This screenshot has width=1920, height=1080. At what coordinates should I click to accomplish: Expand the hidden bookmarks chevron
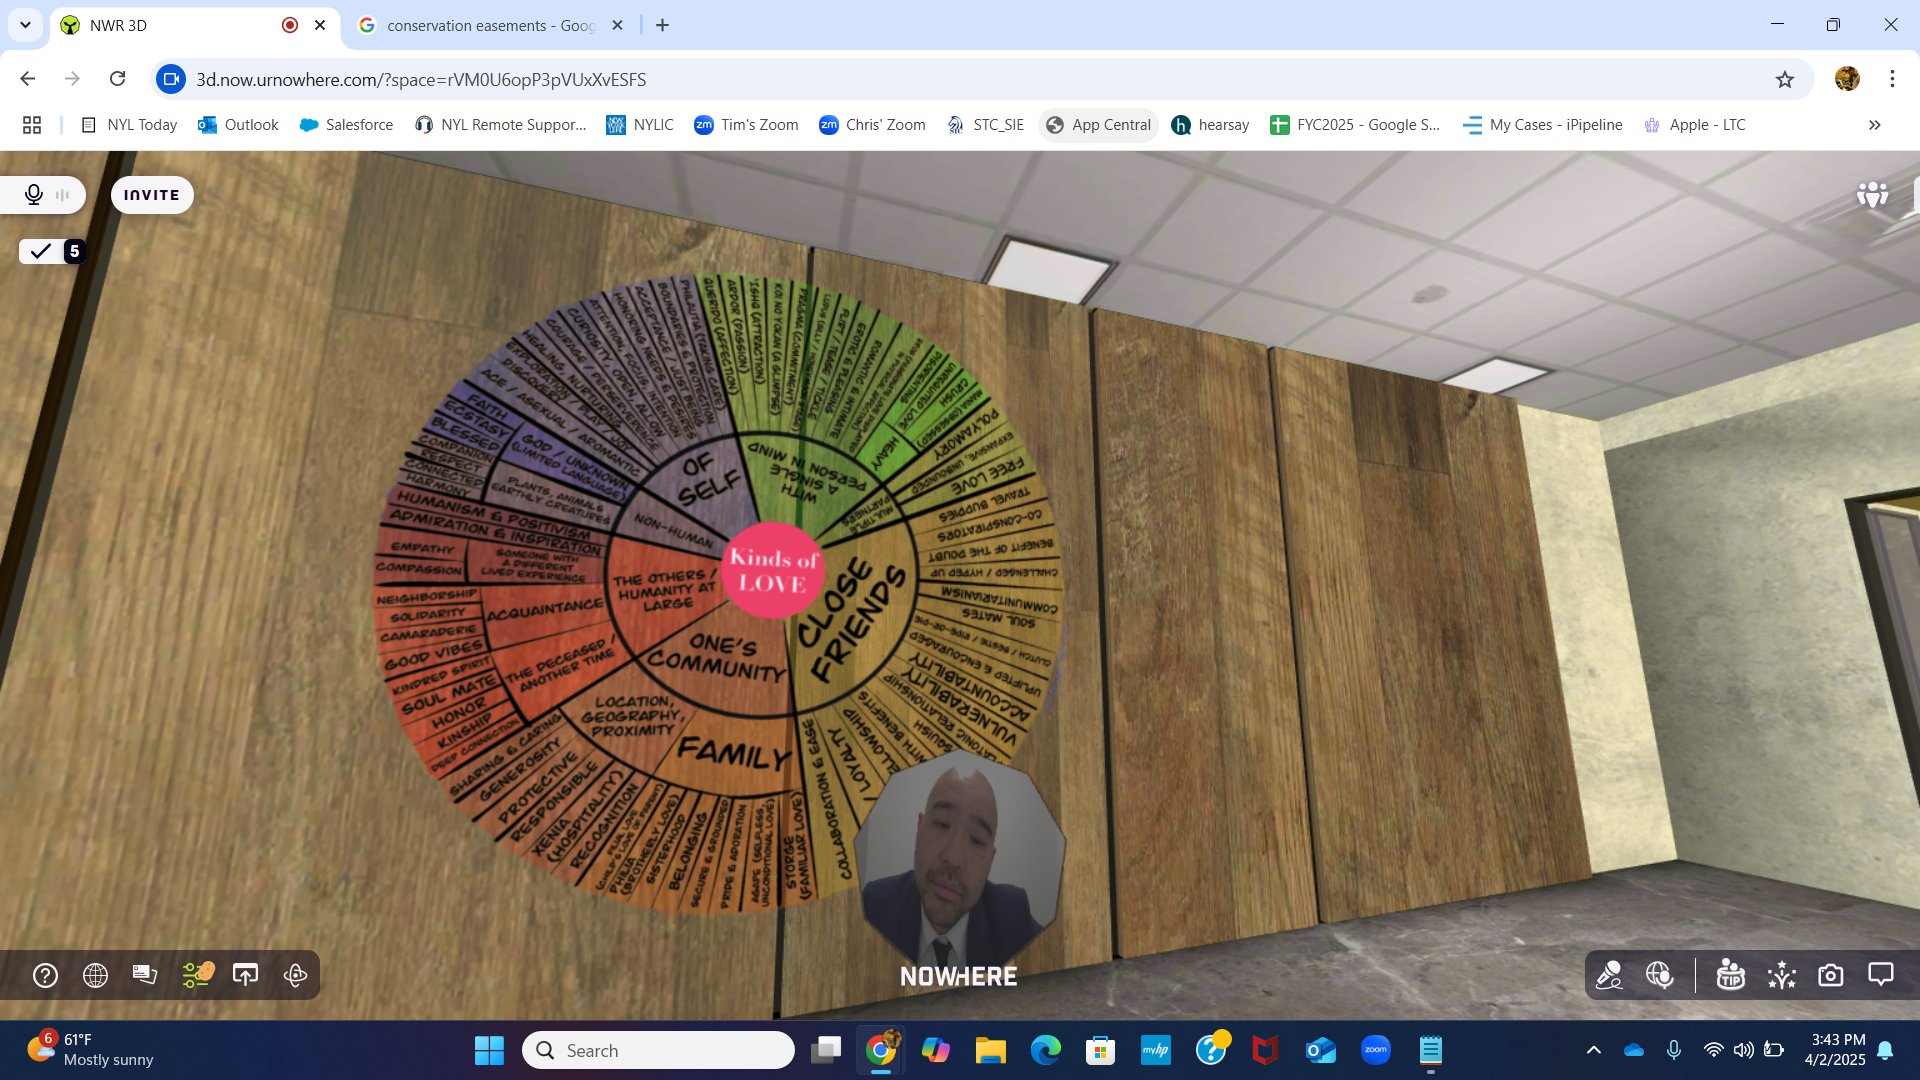pyautogui.click(x=1875, y=125)
